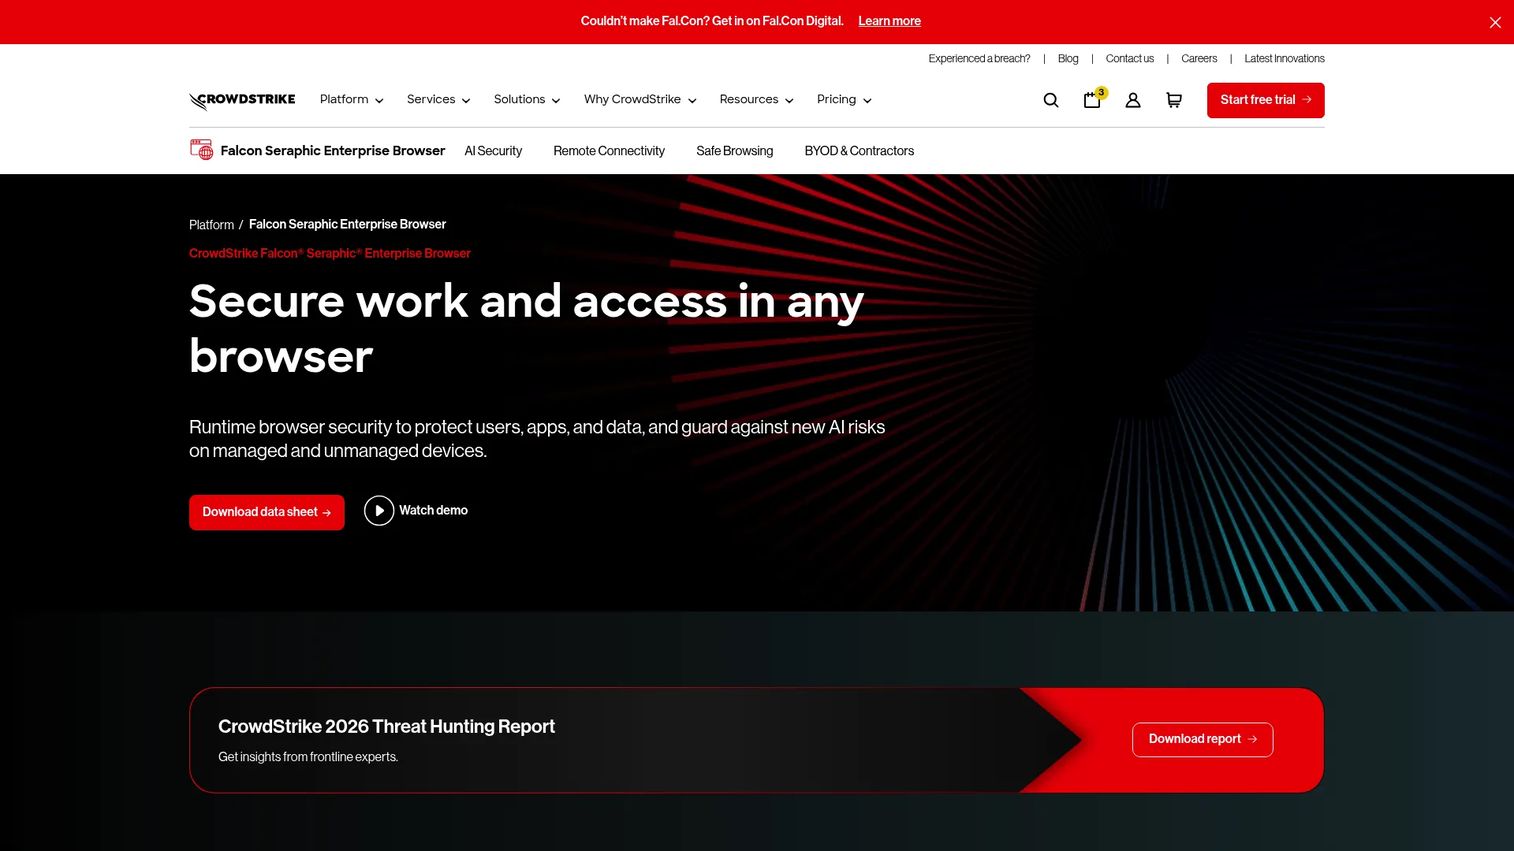The height and width of the screenshot is (851, 1514).
Task: Click the CrowdStrike 2026 Threat Hunting Report heading
Action: [386, 727]
